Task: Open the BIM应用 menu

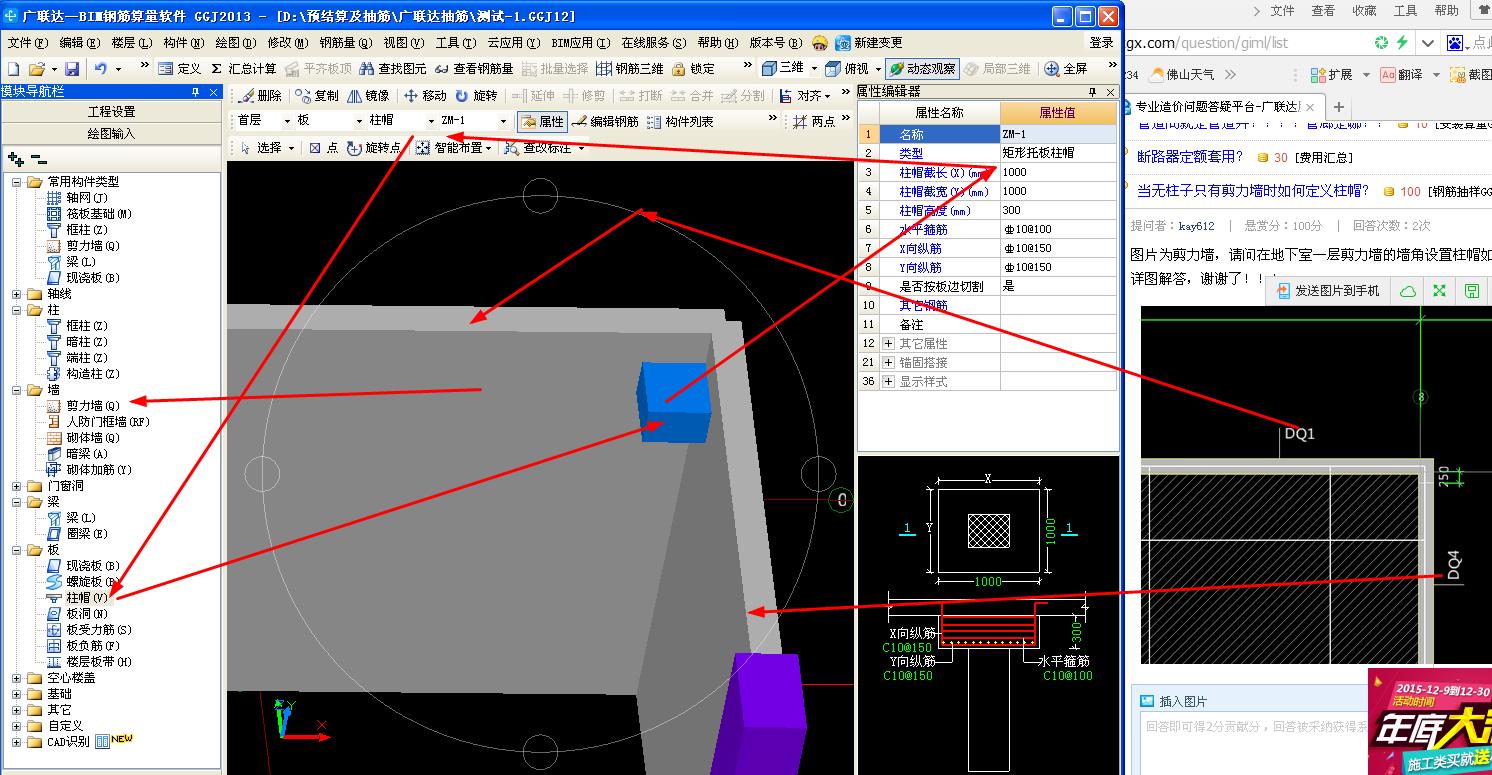Action: click(x=580, y=43)
